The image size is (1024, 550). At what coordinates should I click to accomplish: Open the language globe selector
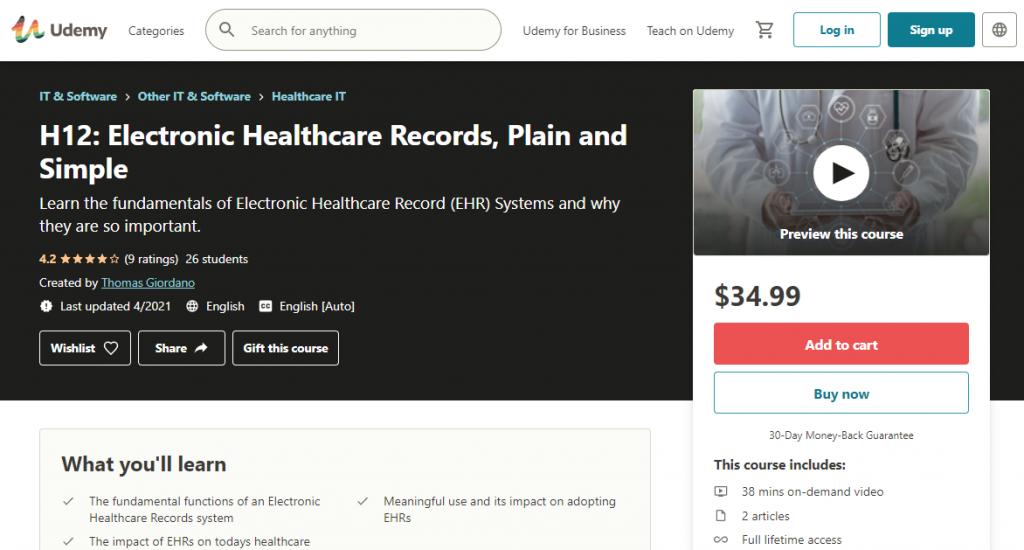(x=999, y=30)
